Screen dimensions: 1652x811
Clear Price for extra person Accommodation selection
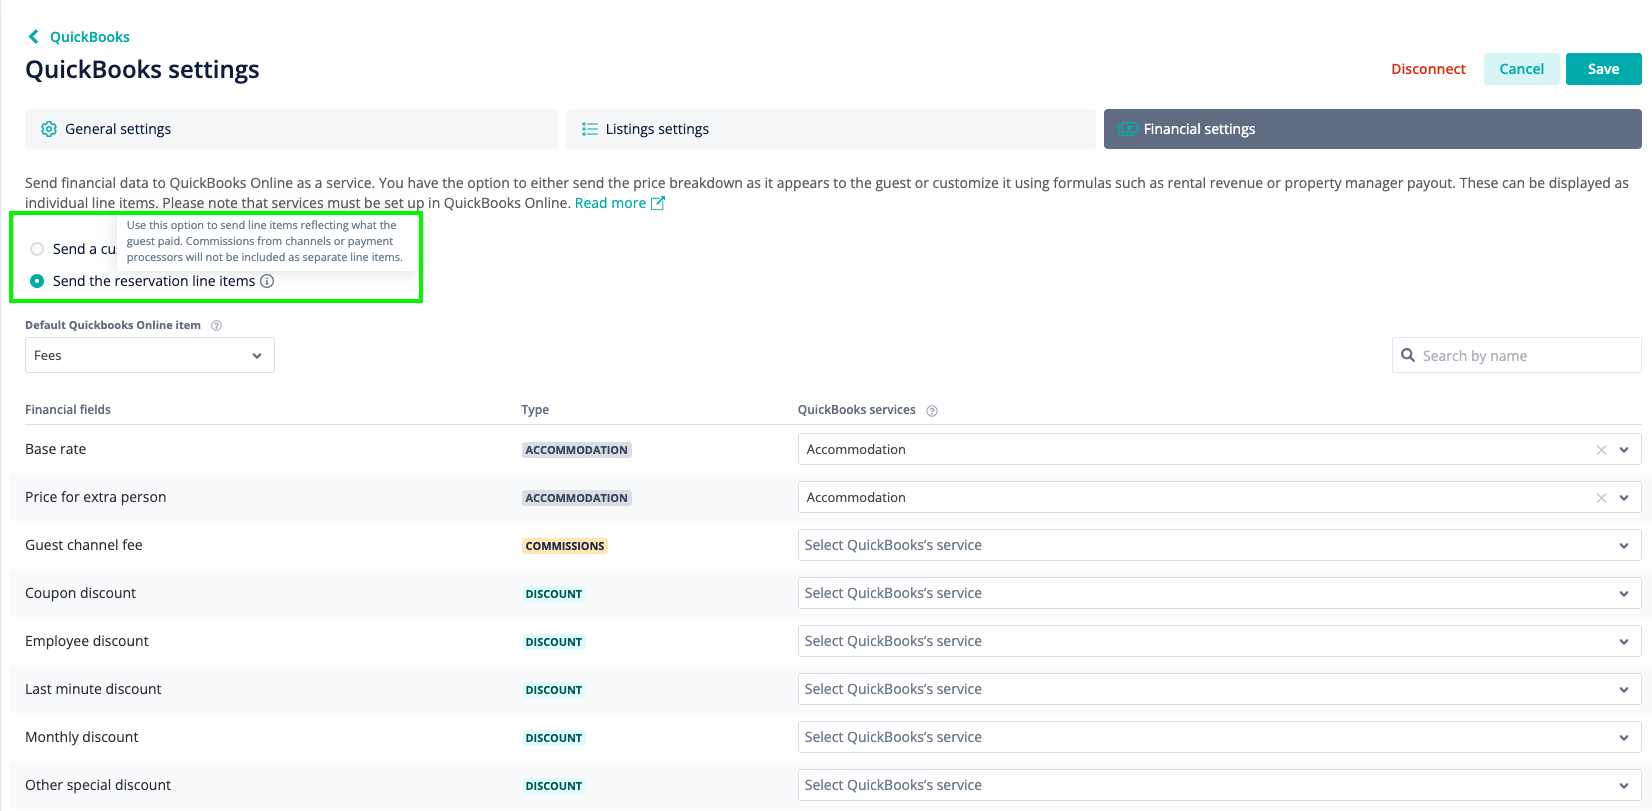click(x=1601, y=498)
